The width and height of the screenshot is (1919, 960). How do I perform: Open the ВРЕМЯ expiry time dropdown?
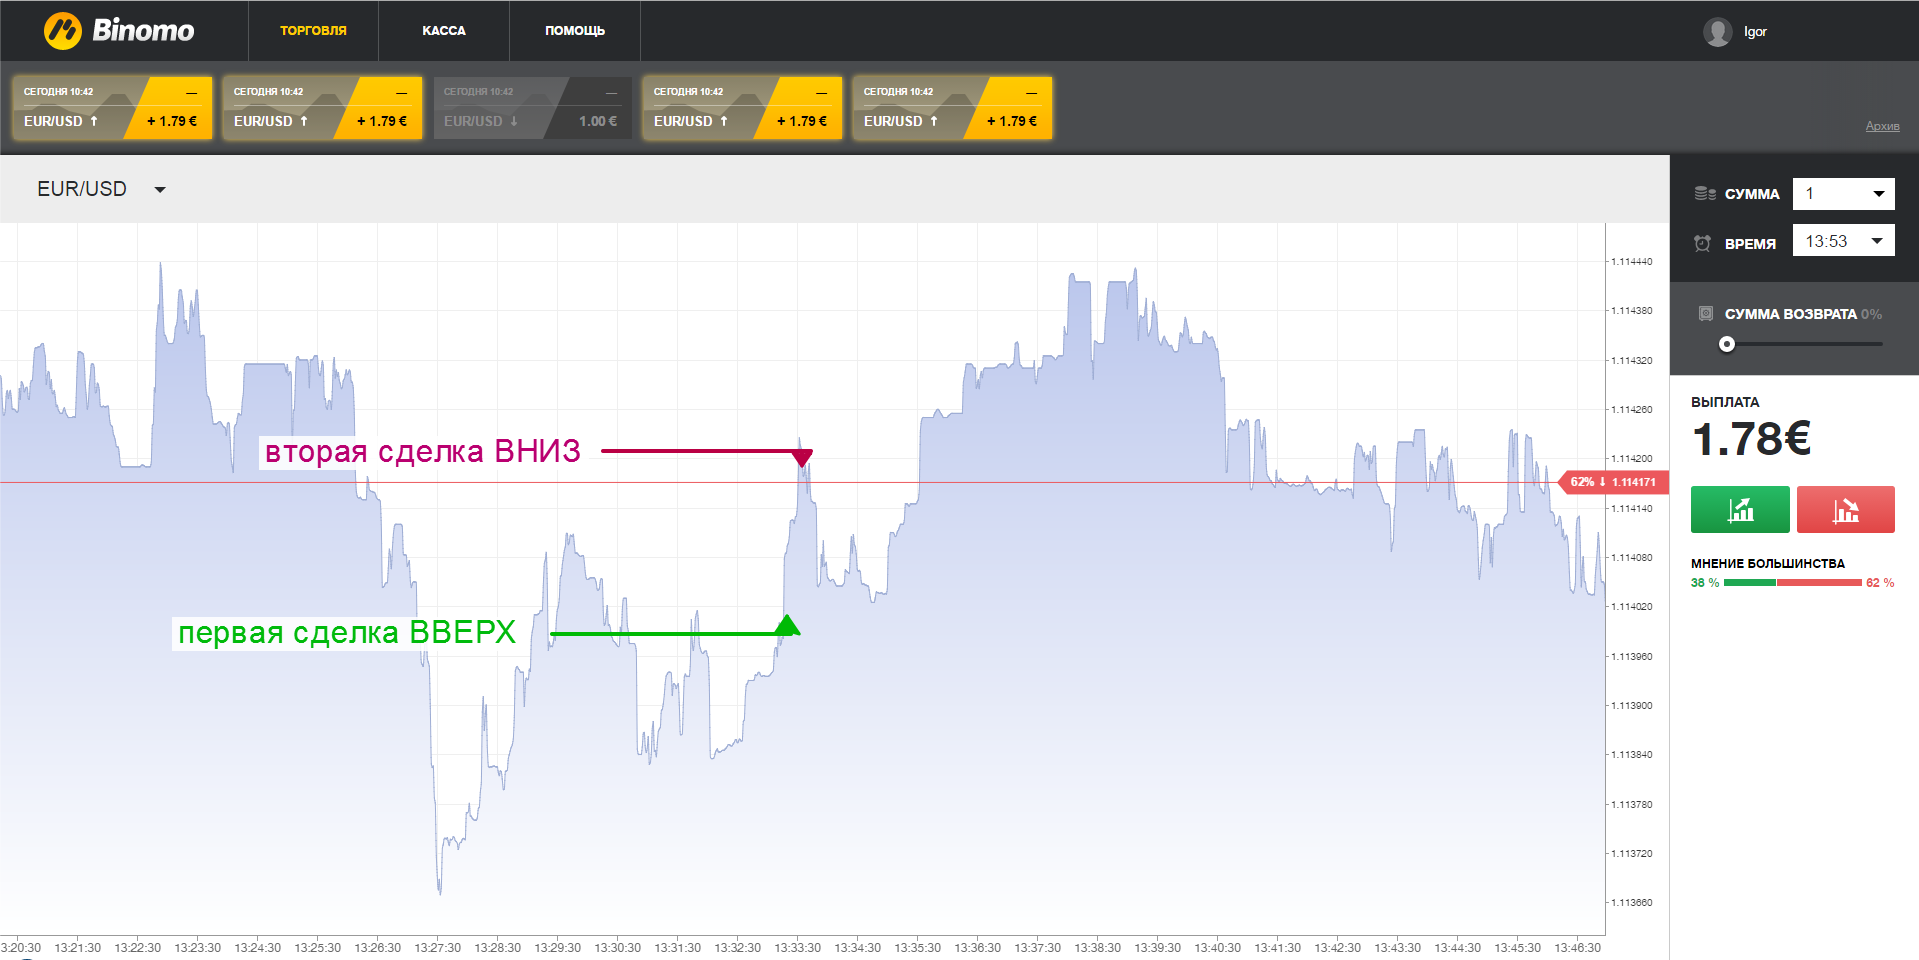[1843, 241]
